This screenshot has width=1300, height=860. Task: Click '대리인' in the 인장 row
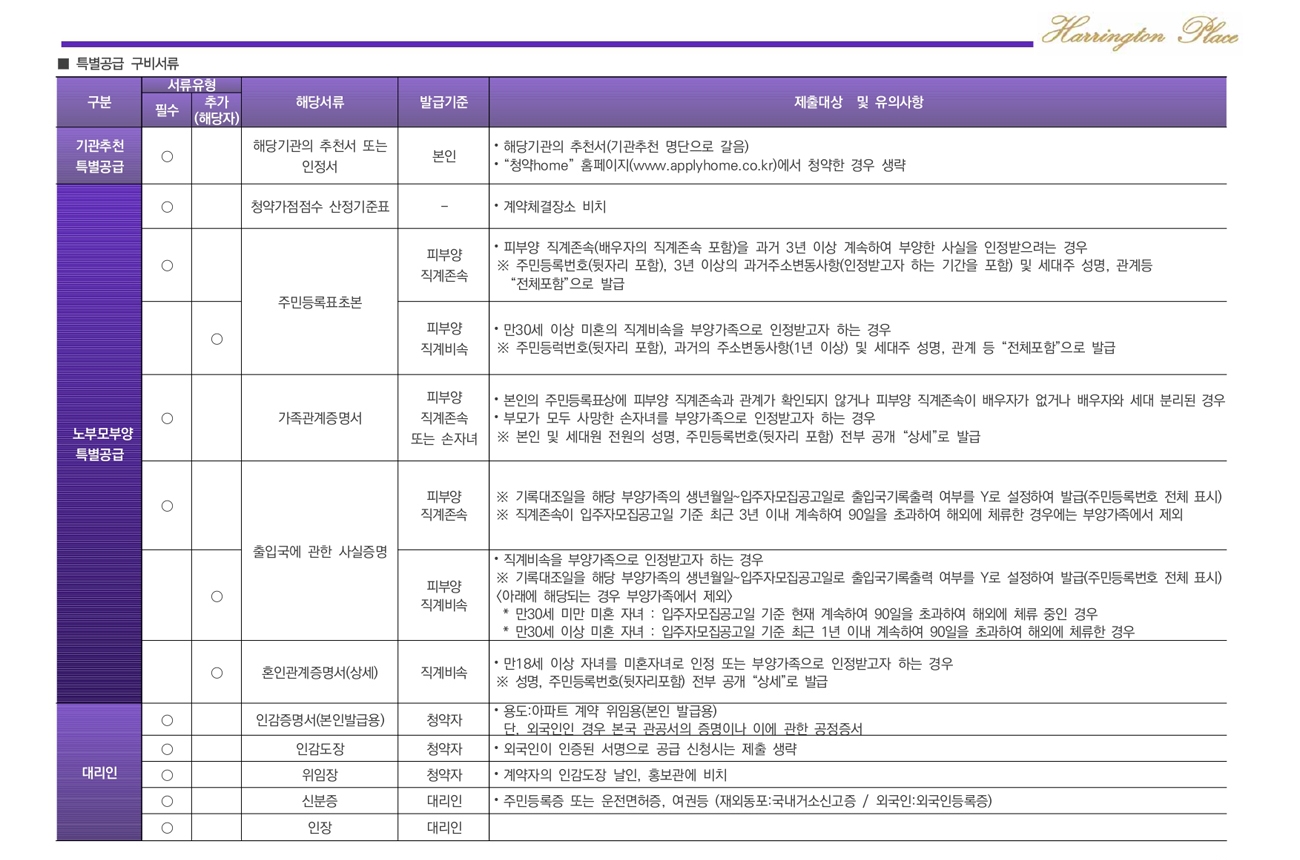coord(444,828)
